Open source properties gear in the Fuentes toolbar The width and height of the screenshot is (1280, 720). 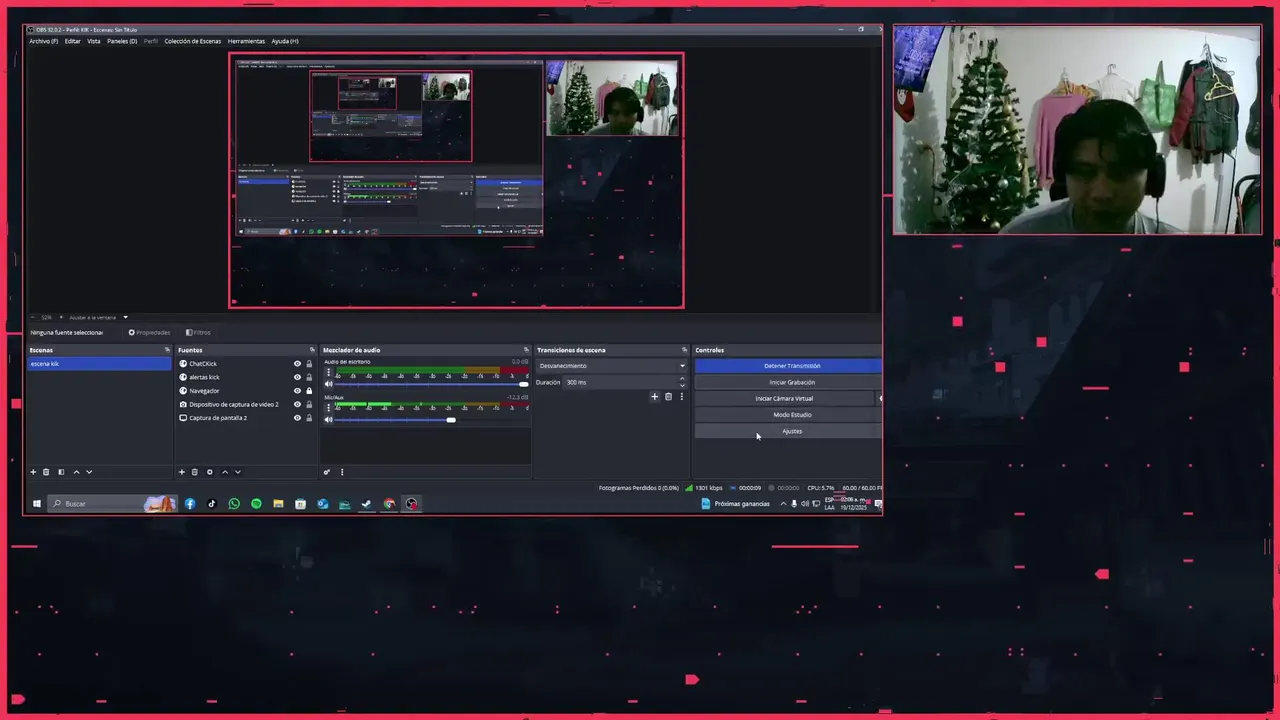click(209, 472)
